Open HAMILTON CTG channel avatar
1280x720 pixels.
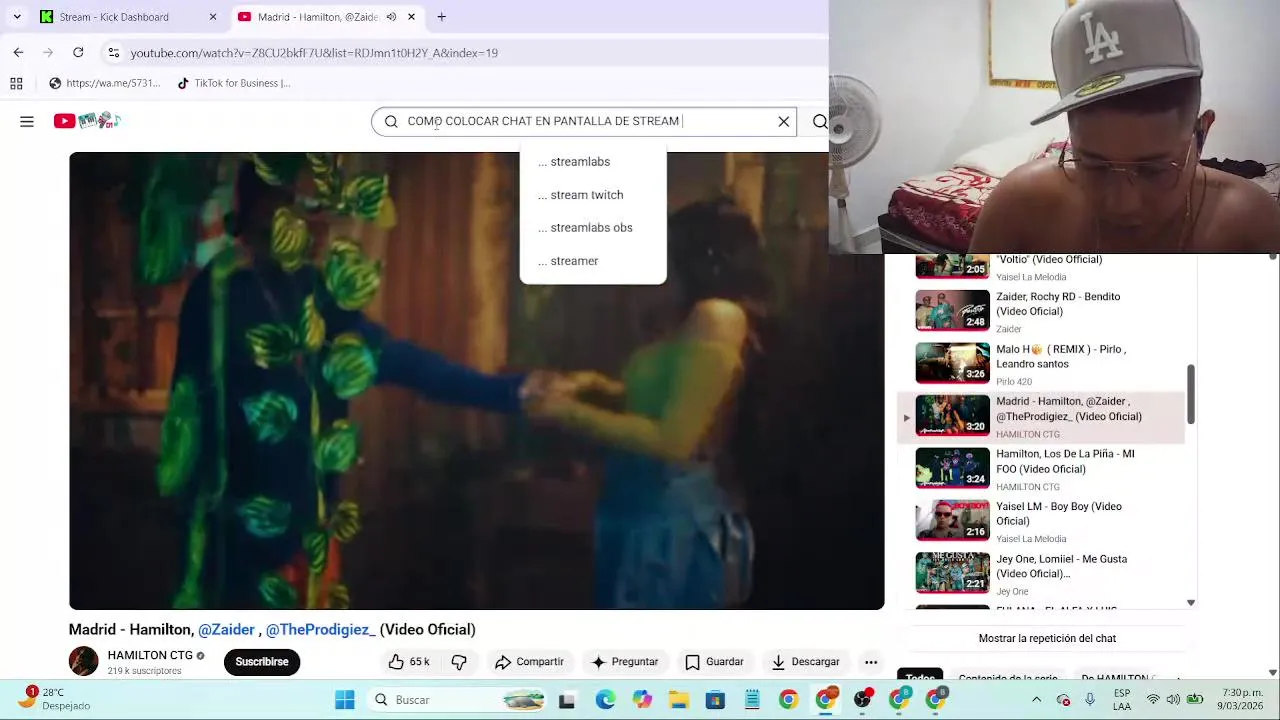coord(84,661)
